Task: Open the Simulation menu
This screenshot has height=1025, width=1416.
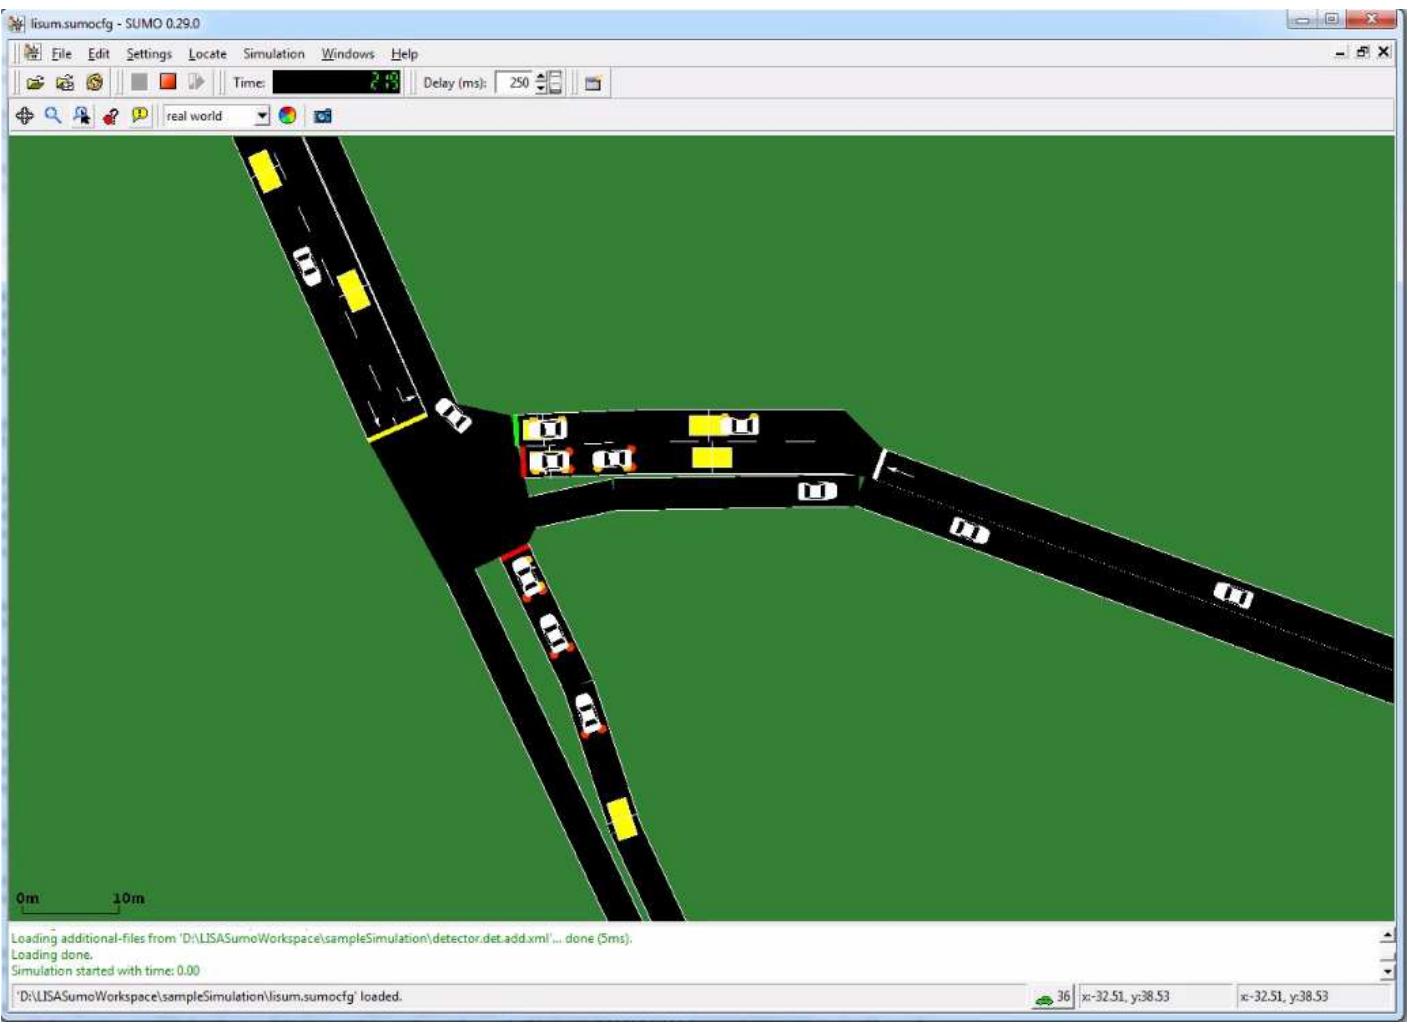Action: [274, 54]
